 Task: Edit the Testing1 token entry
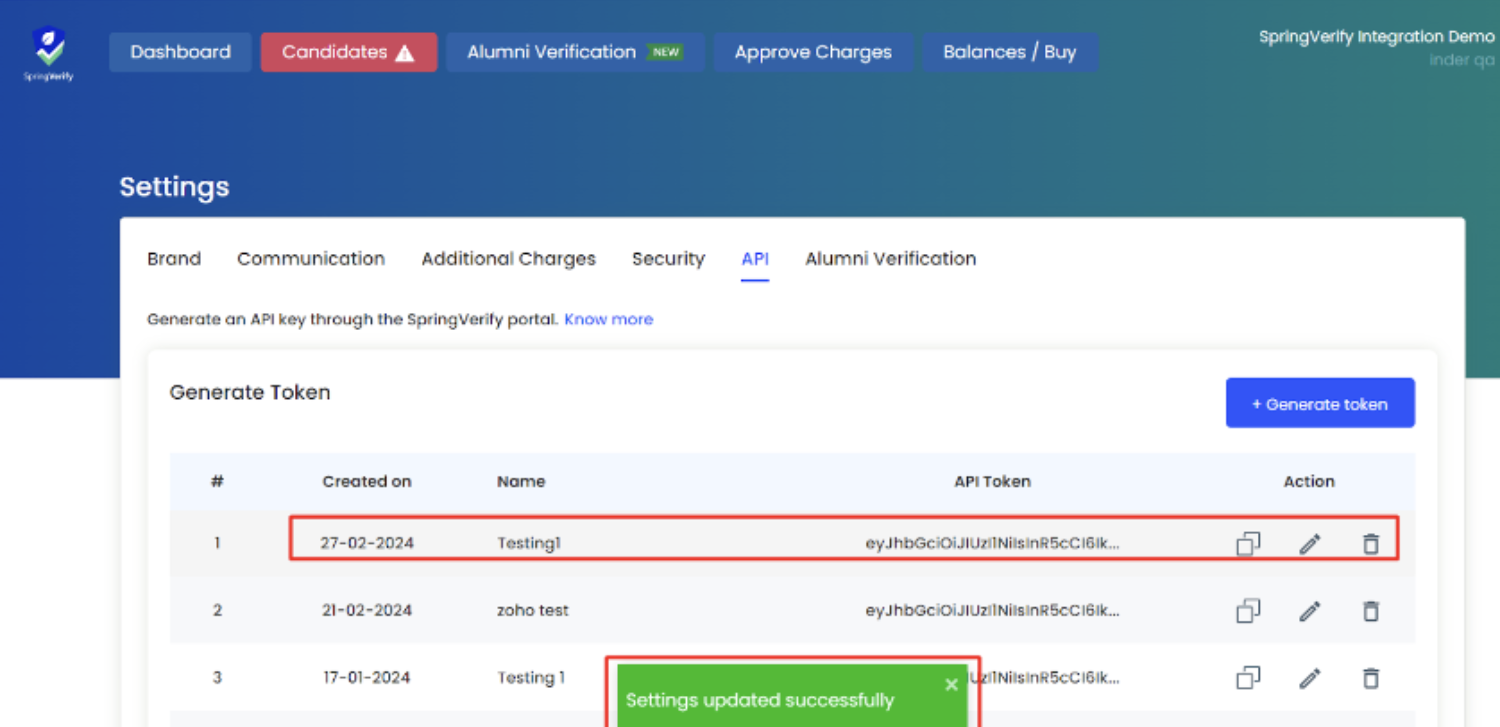[x=1309, y=543]
